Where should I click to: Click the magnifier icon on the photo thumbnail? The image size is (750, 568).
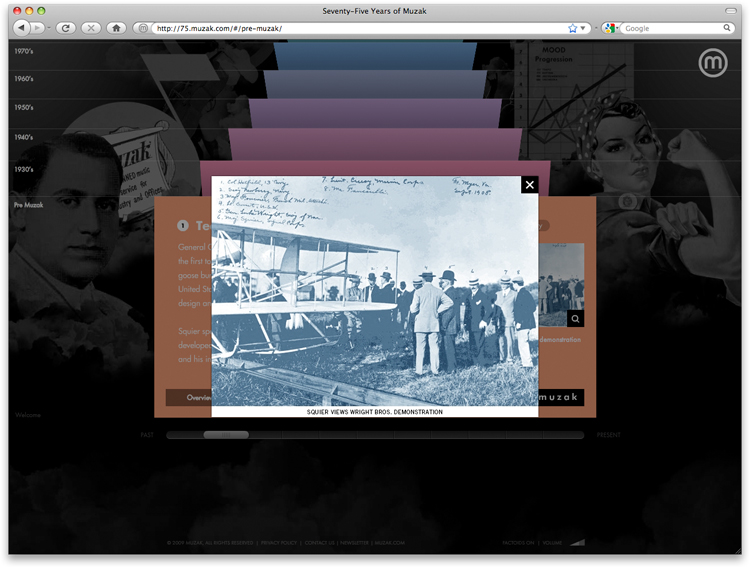click(x=575, y=319)
